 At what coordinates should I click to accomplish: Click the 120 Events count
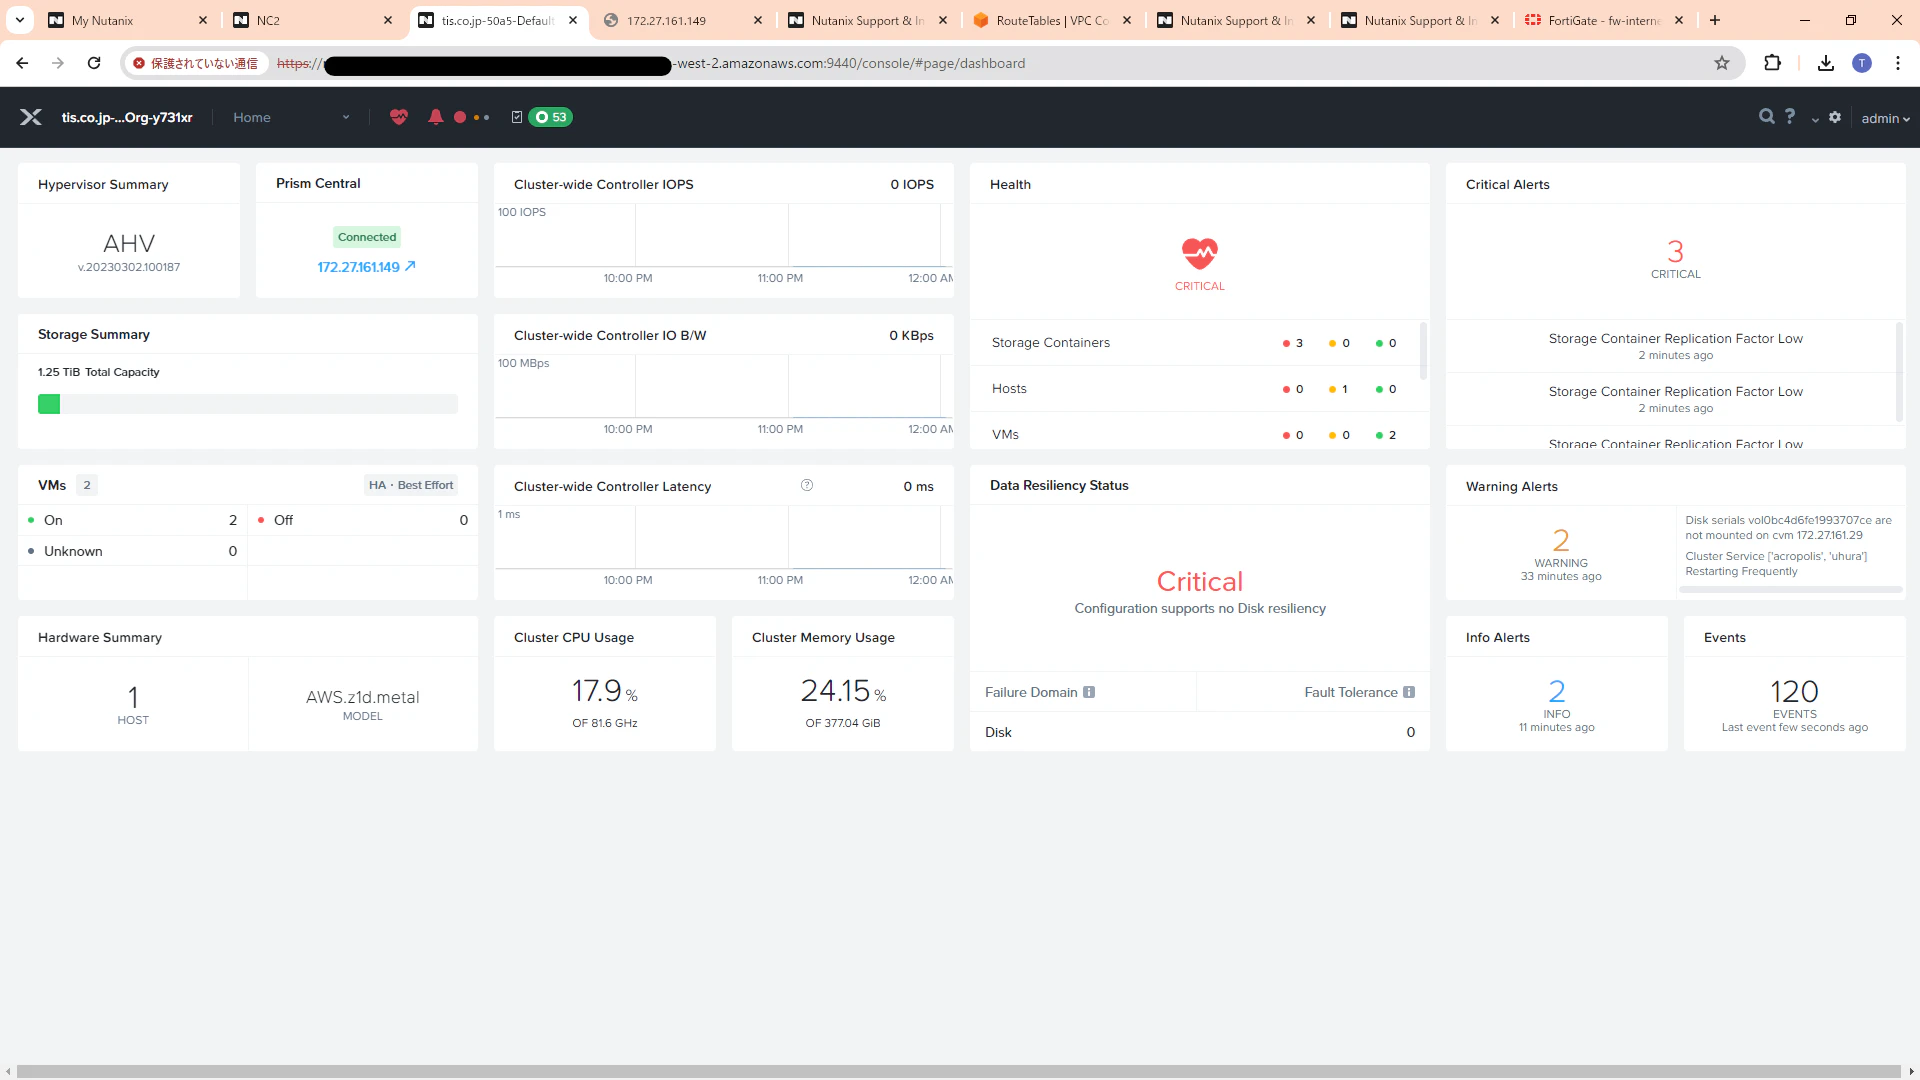pyautogui.click(x=1794, y=692)
